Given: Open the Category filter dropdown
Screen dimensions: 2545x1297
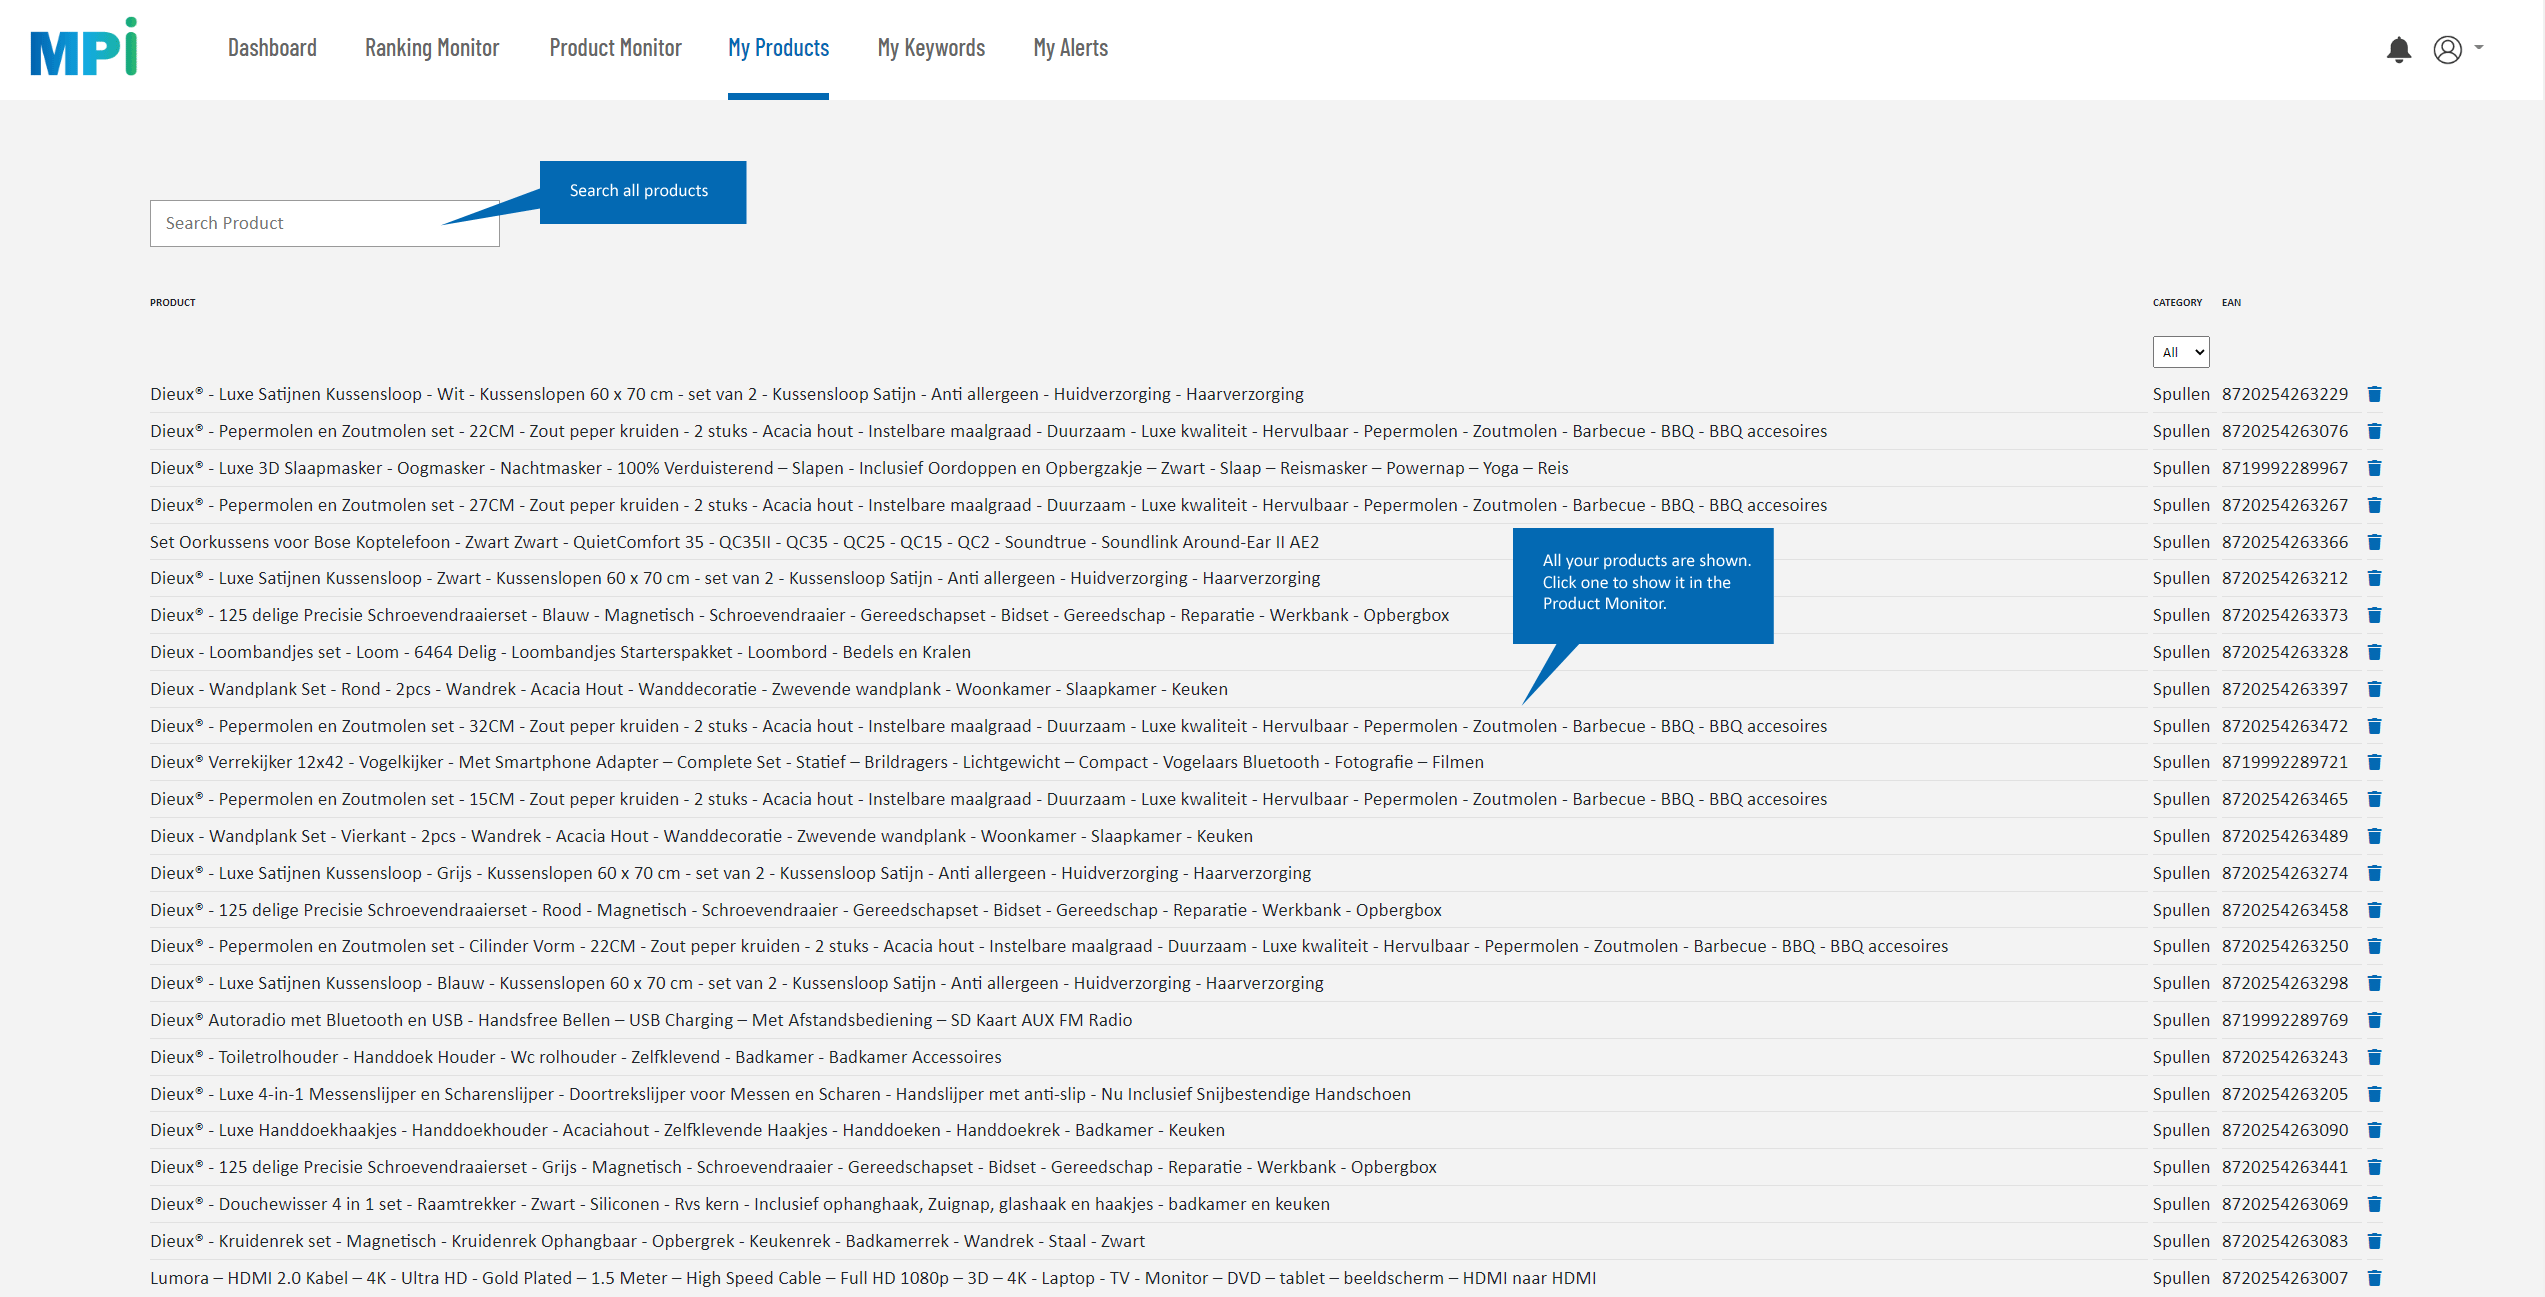Looking at the screenshot, I should (2181, 352).
